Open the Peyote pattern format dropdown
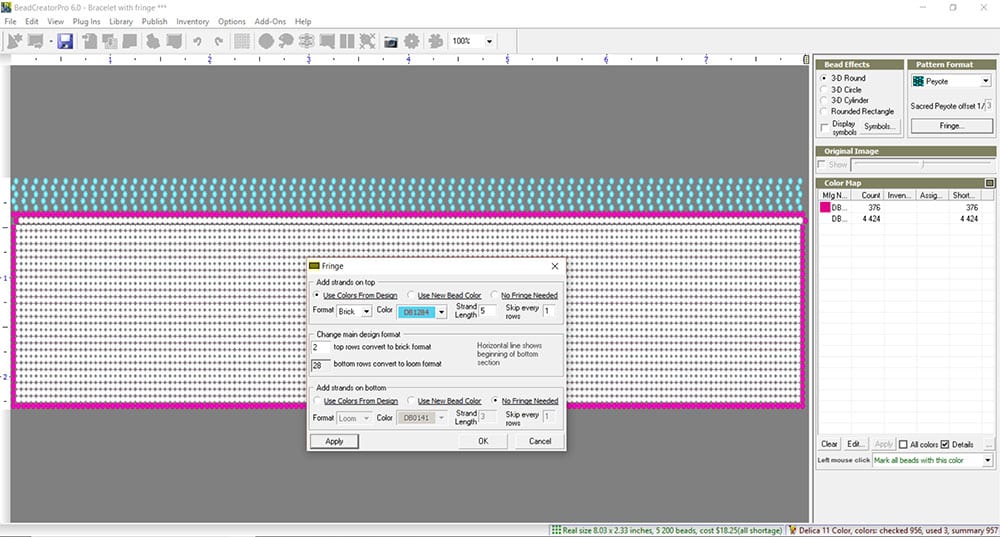This screenshot has width=1000, height=537. pyautogui.click(x=985, y=81)
